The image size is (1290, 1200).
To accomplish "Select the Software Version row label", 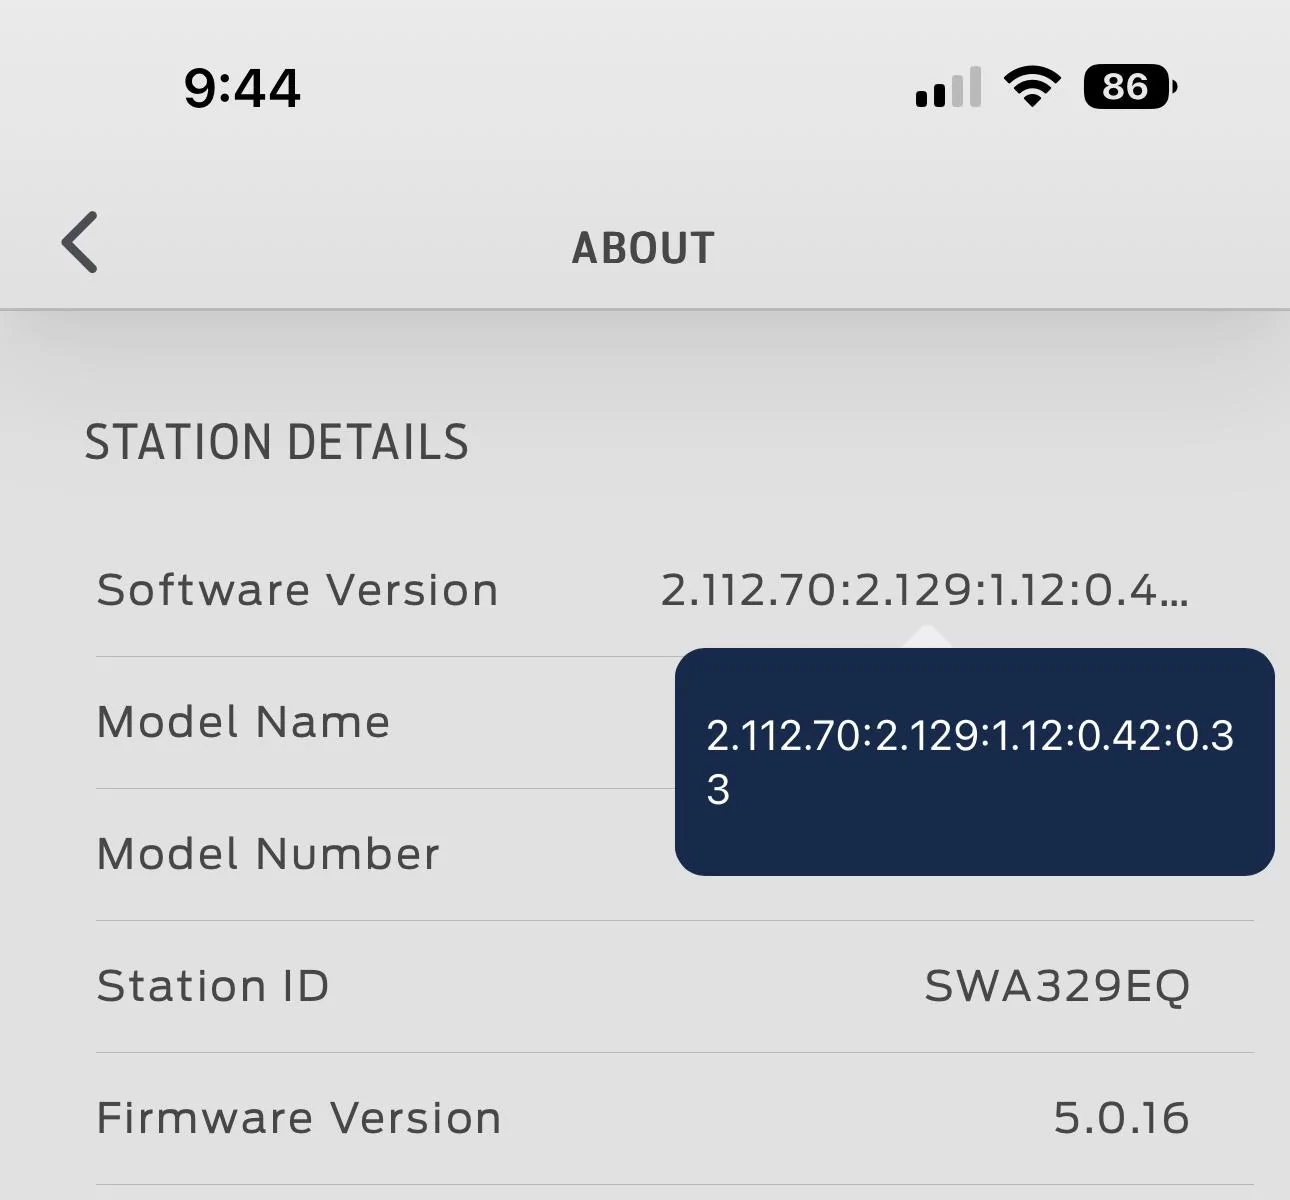I will coord(297,590).
